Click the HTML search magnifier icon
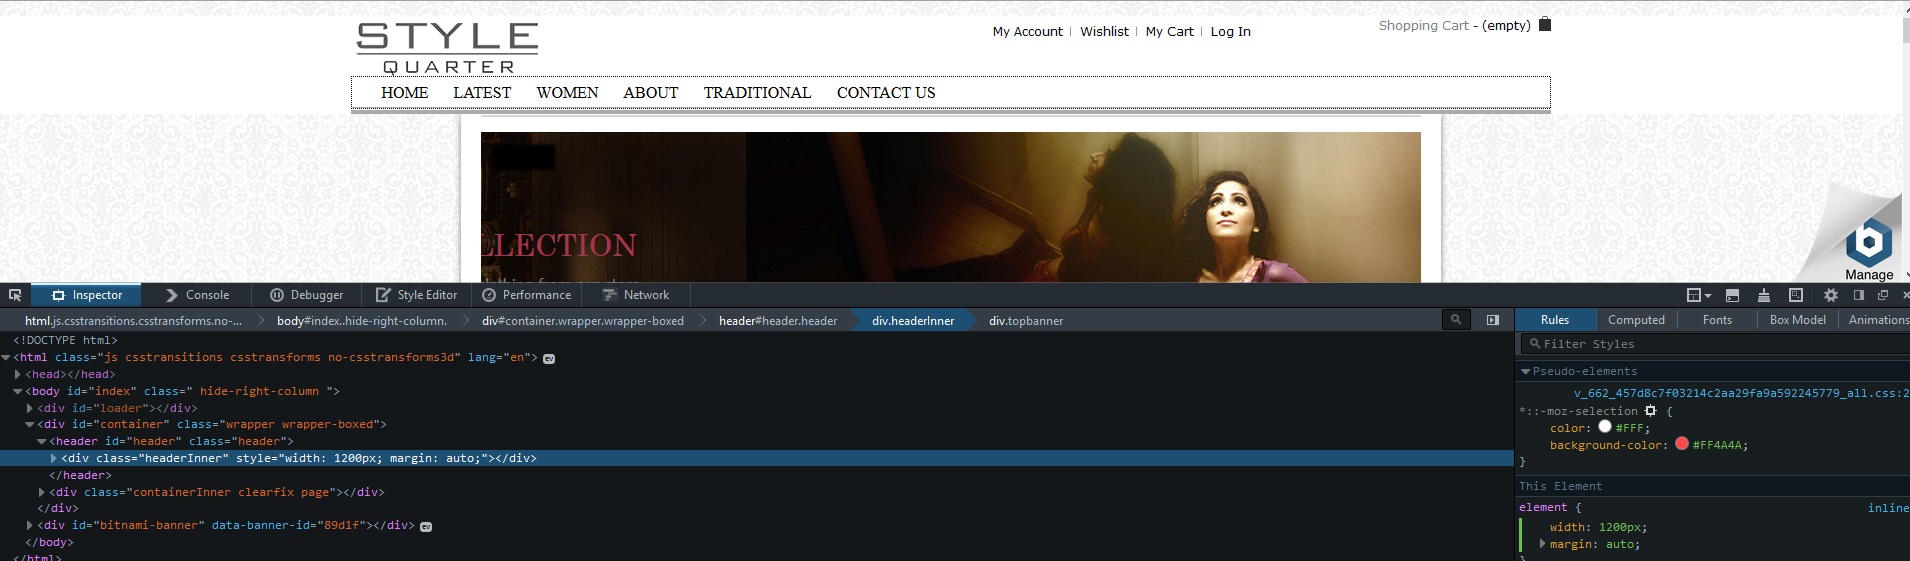The height and width of the screenshot is (561, 1910). click(x=1456, y=320)
